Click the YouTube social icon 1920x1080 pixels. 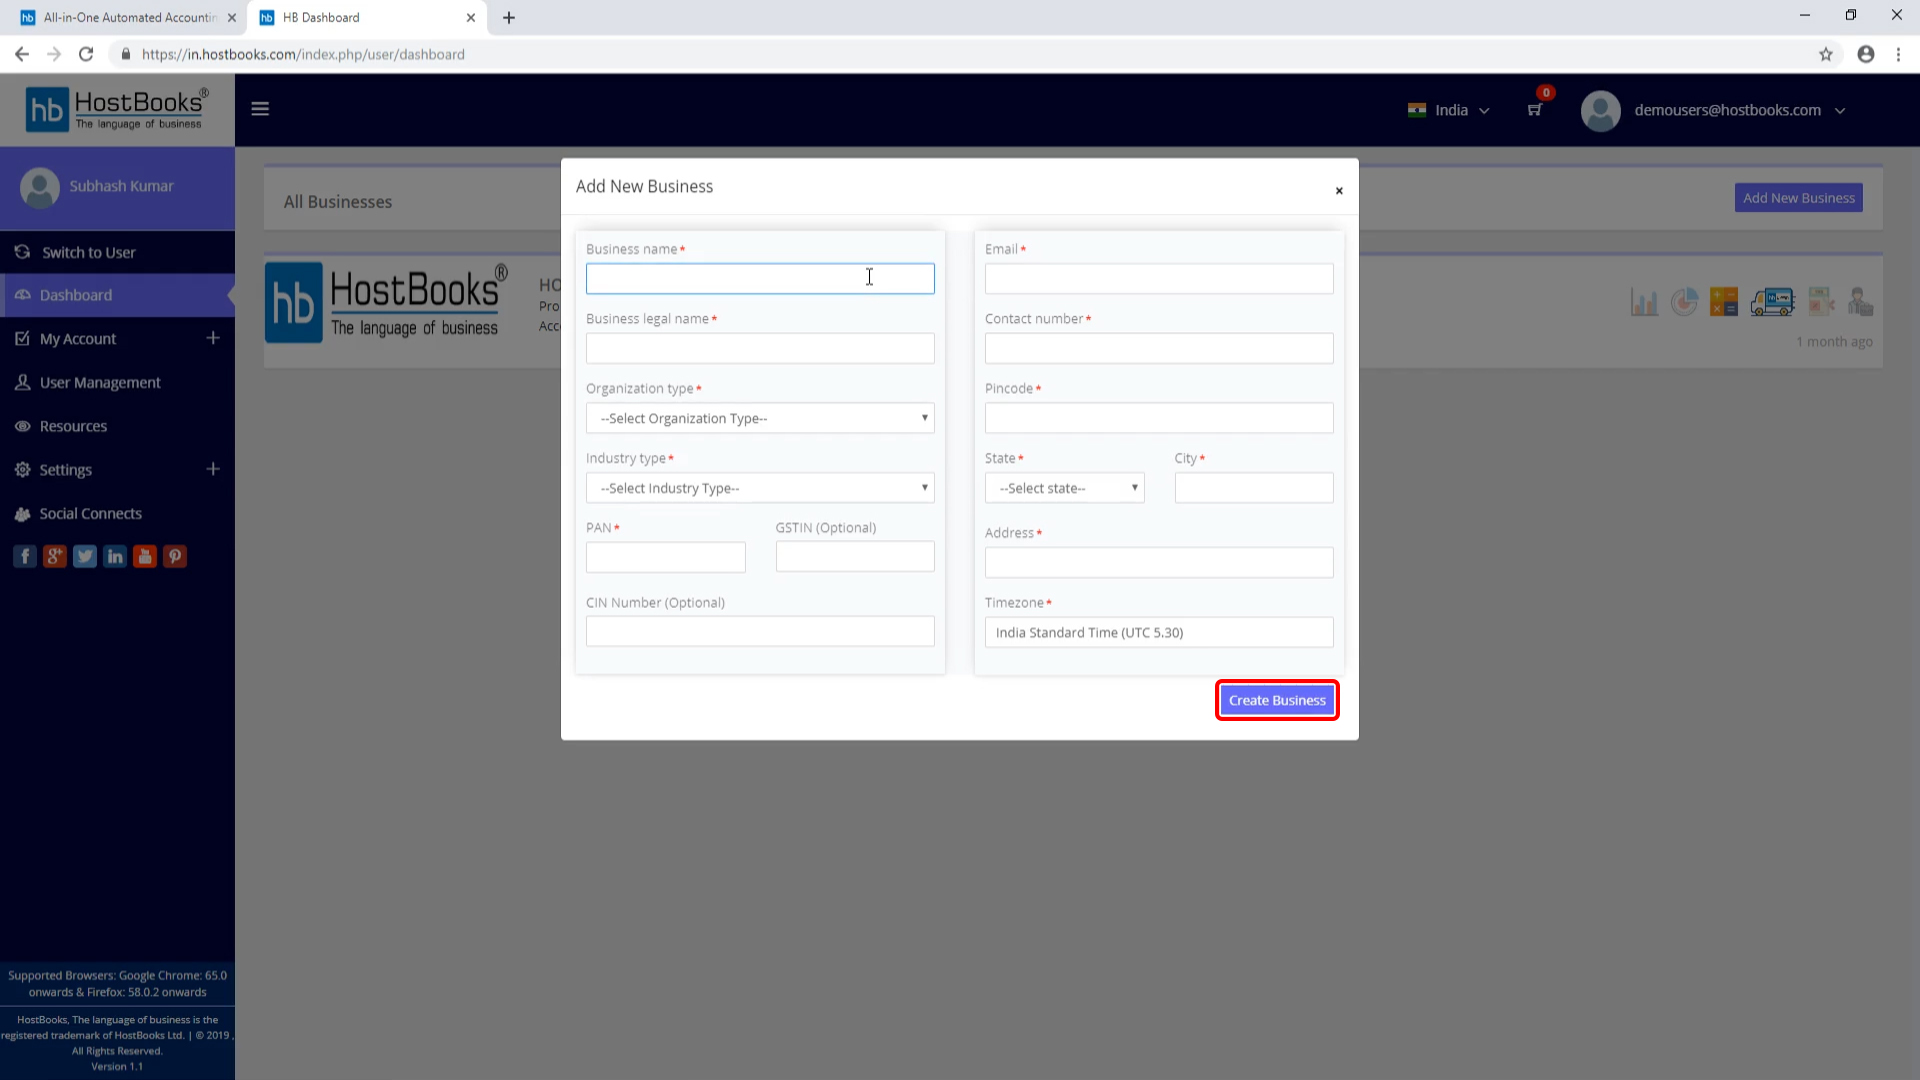(145, 557)
